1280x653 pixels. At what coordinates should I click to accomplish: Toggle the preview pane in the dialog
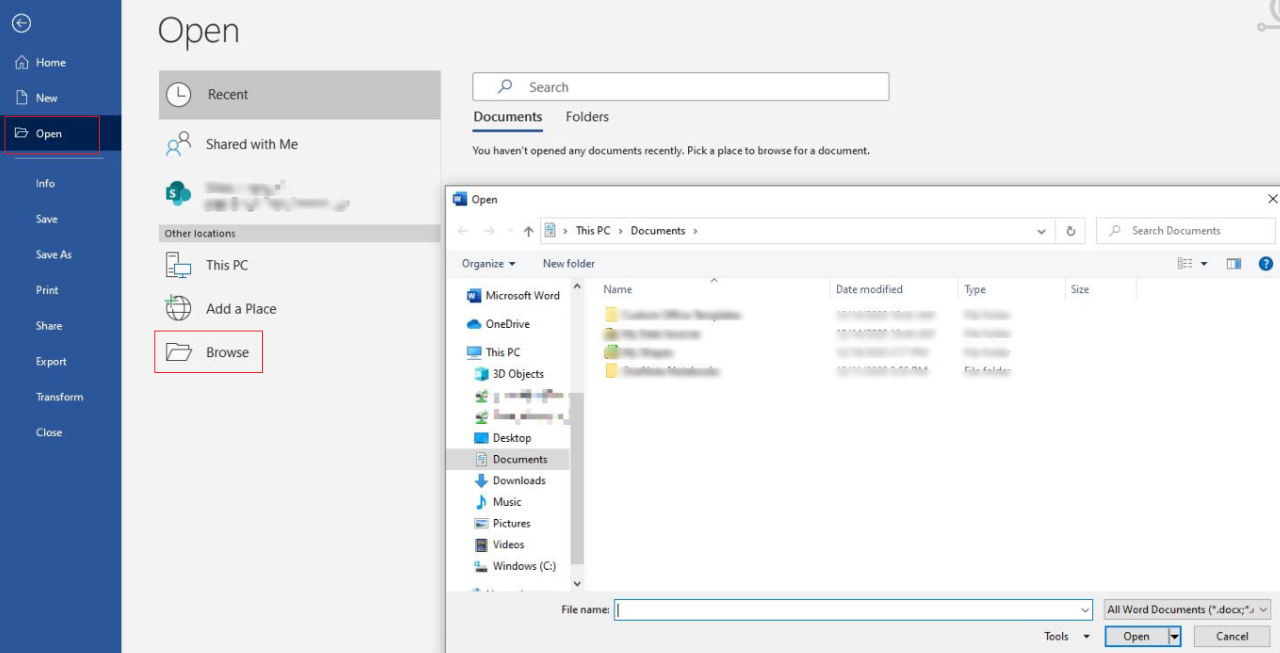(x=1236, y=263)
